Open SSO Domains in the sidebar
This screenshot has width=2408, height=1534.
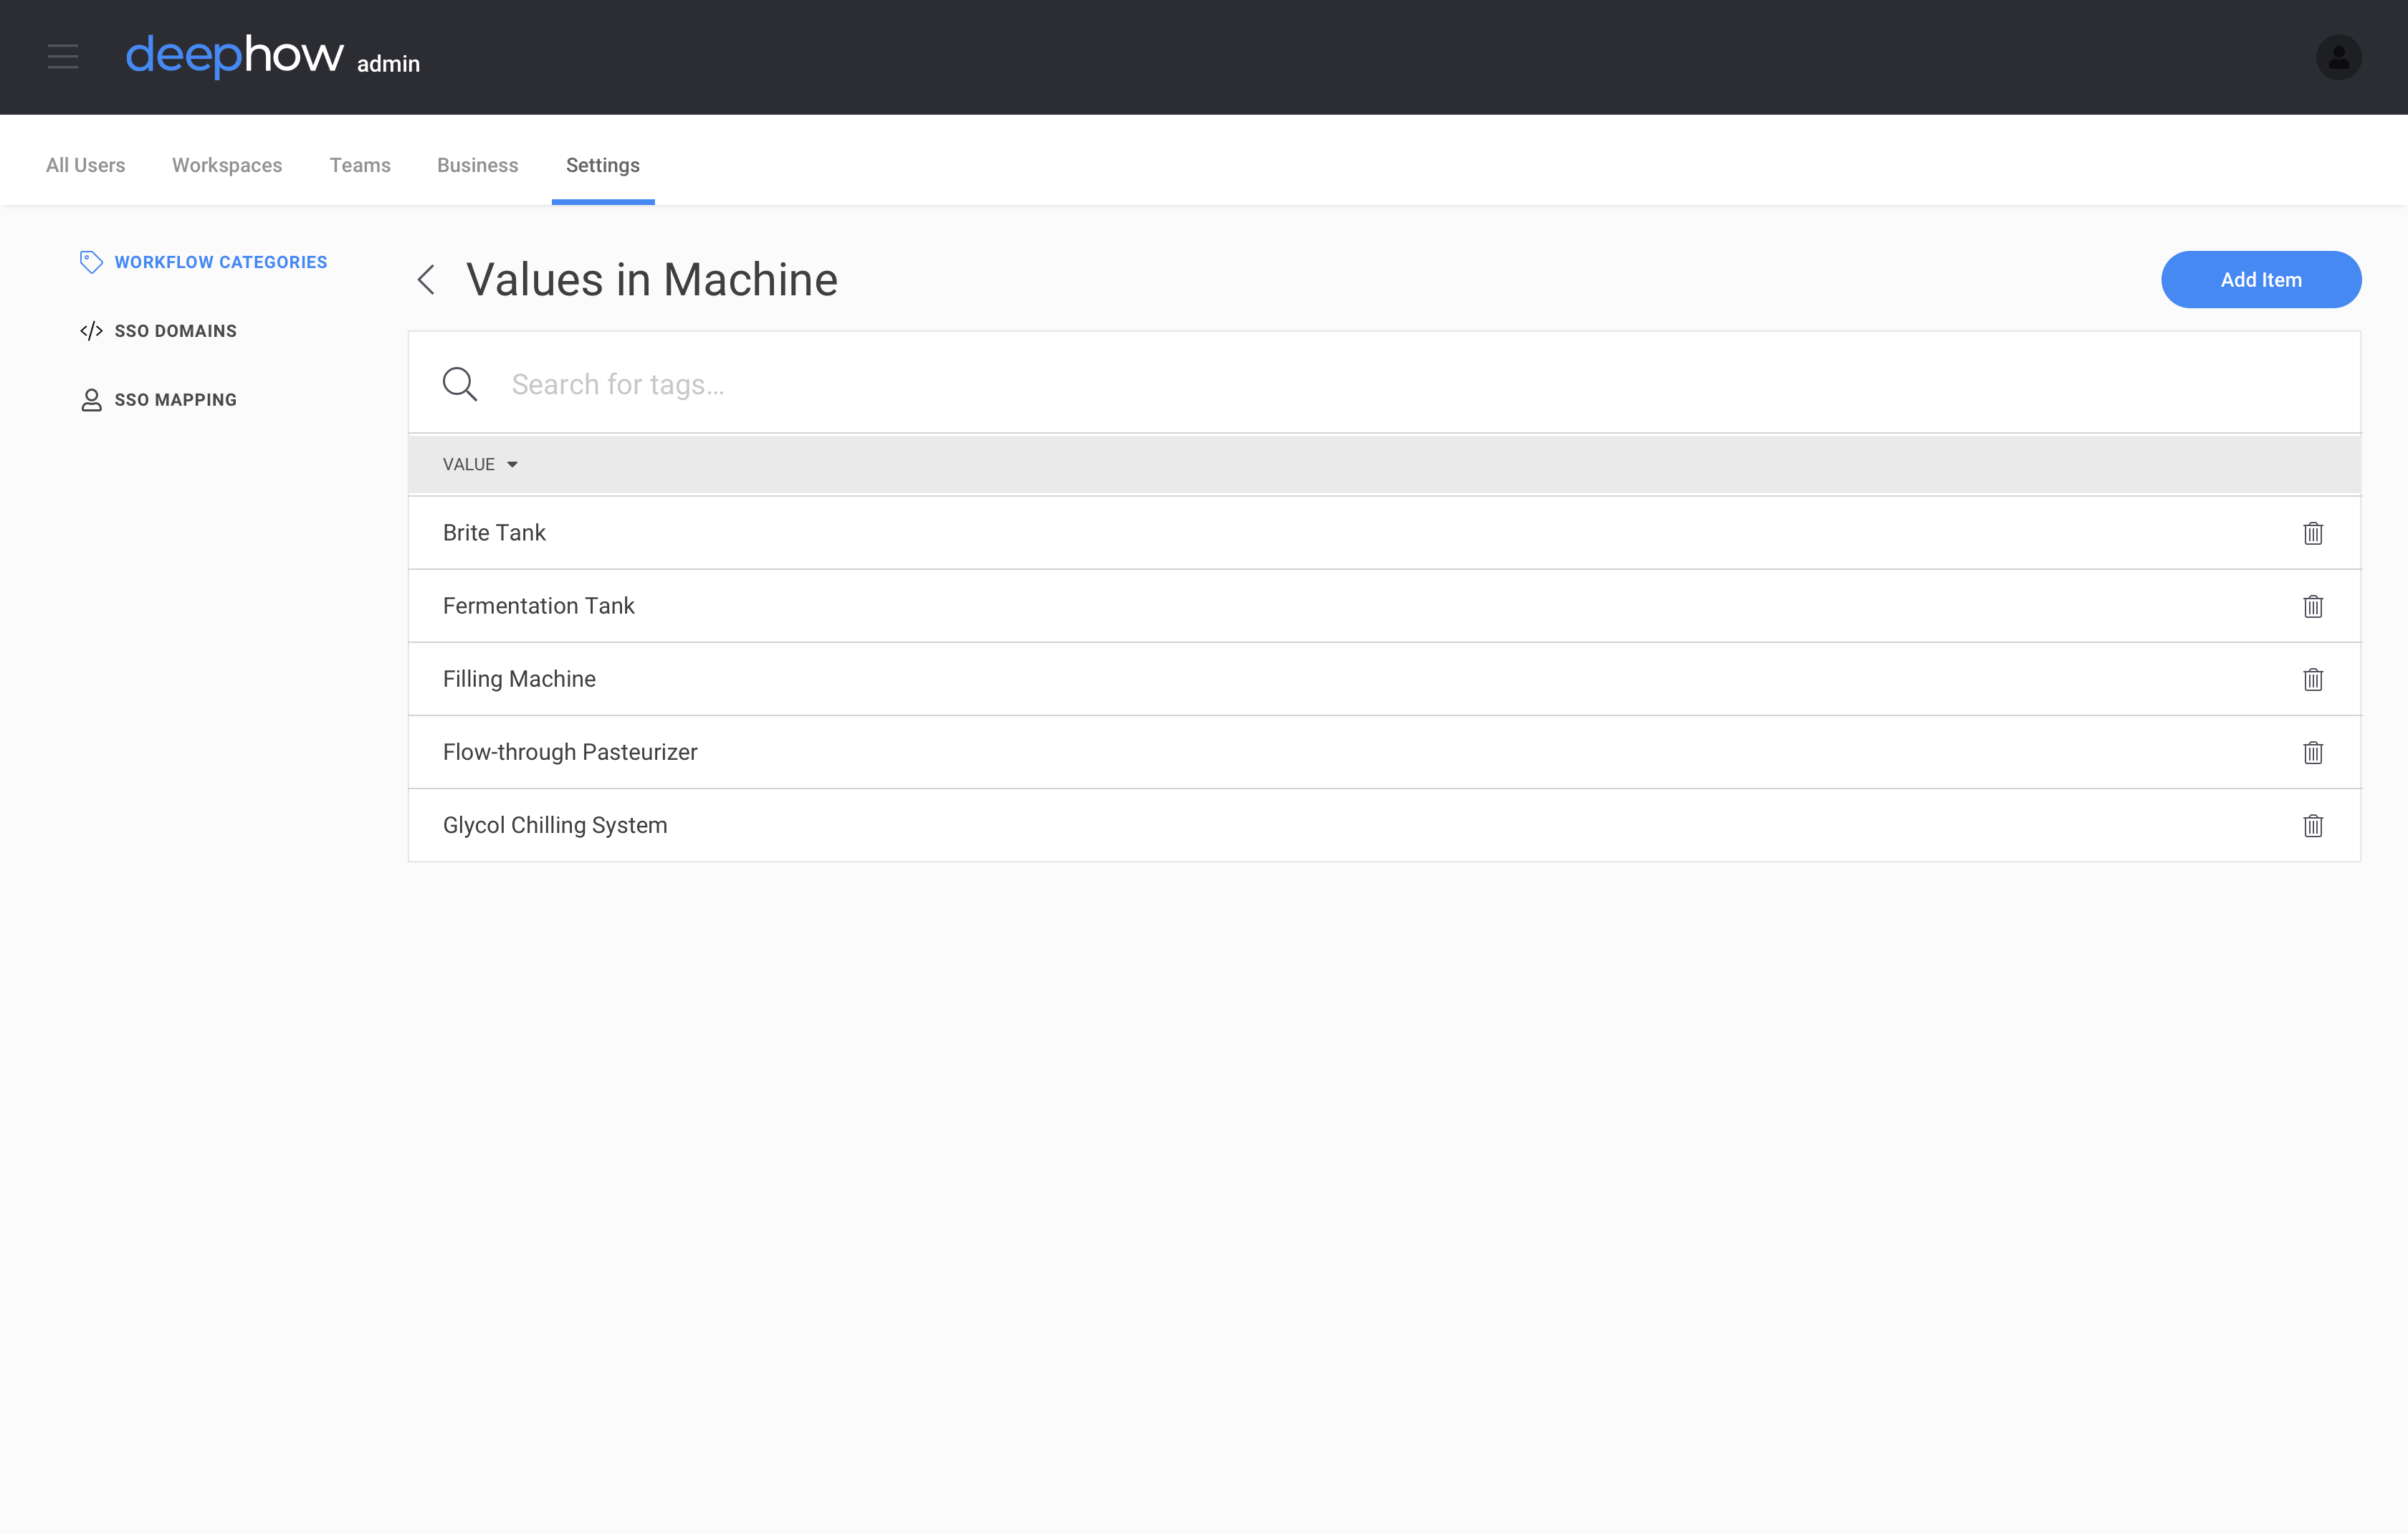tap(159, 331)
